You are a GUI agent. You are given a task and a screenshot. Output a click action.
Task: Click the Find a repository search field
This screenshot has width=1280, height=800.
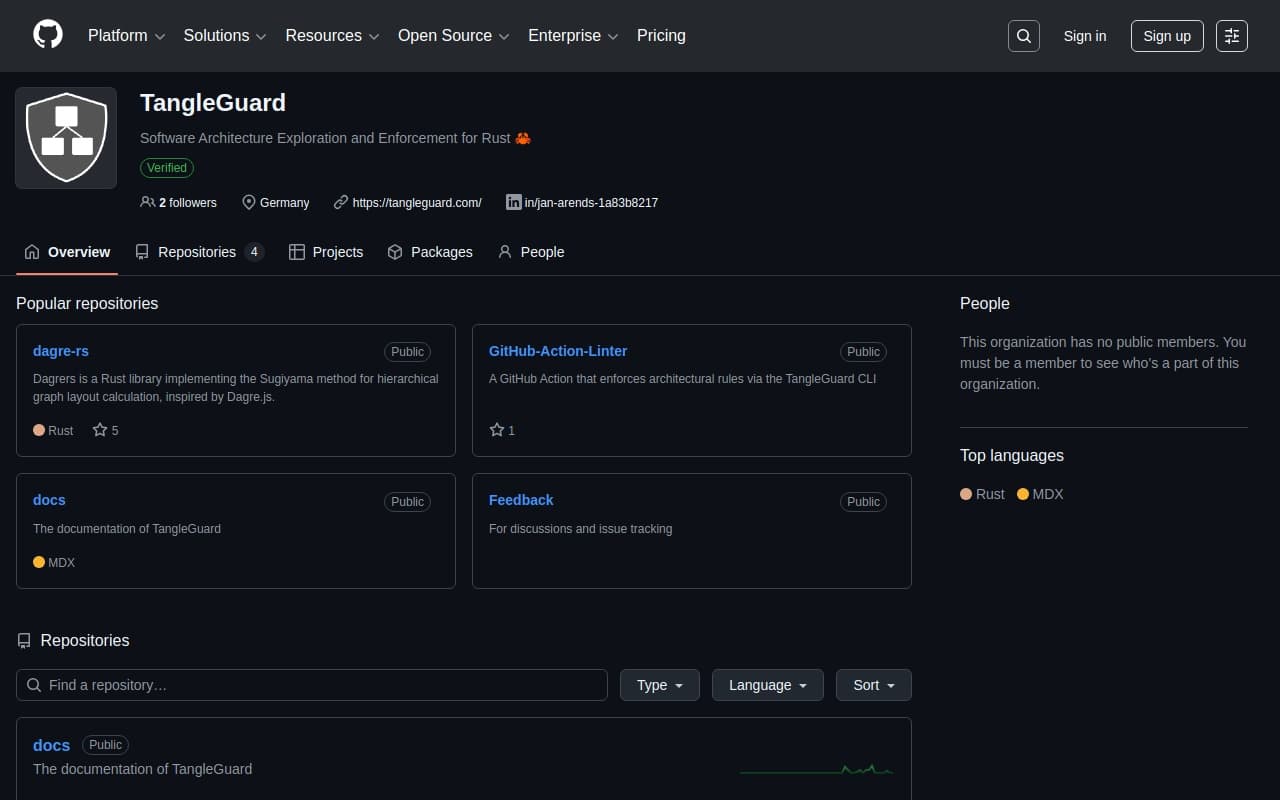coord(311,685)
